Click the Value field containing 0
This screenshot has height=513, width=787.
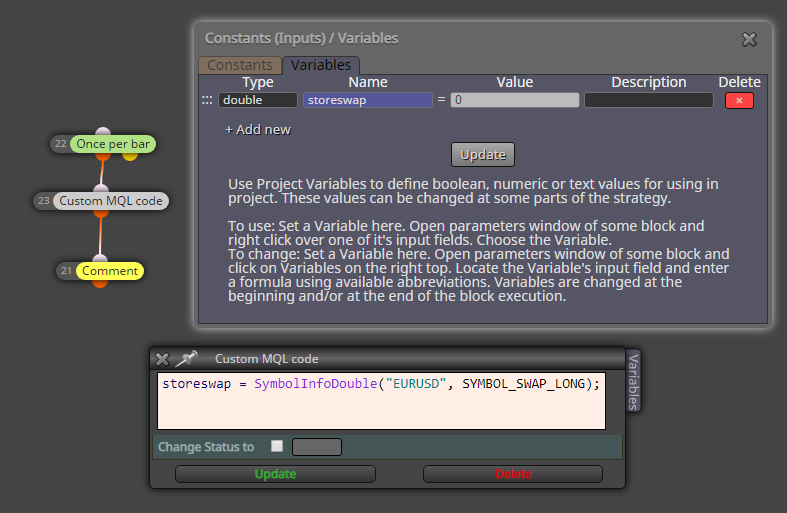click(514, 100)
